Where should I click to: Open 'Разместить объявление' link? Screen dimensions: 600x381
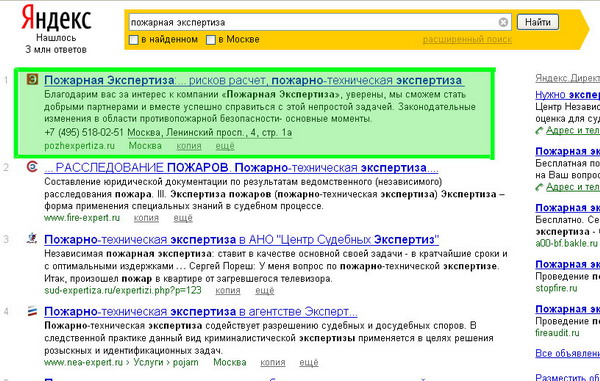[x=567, y=377]
